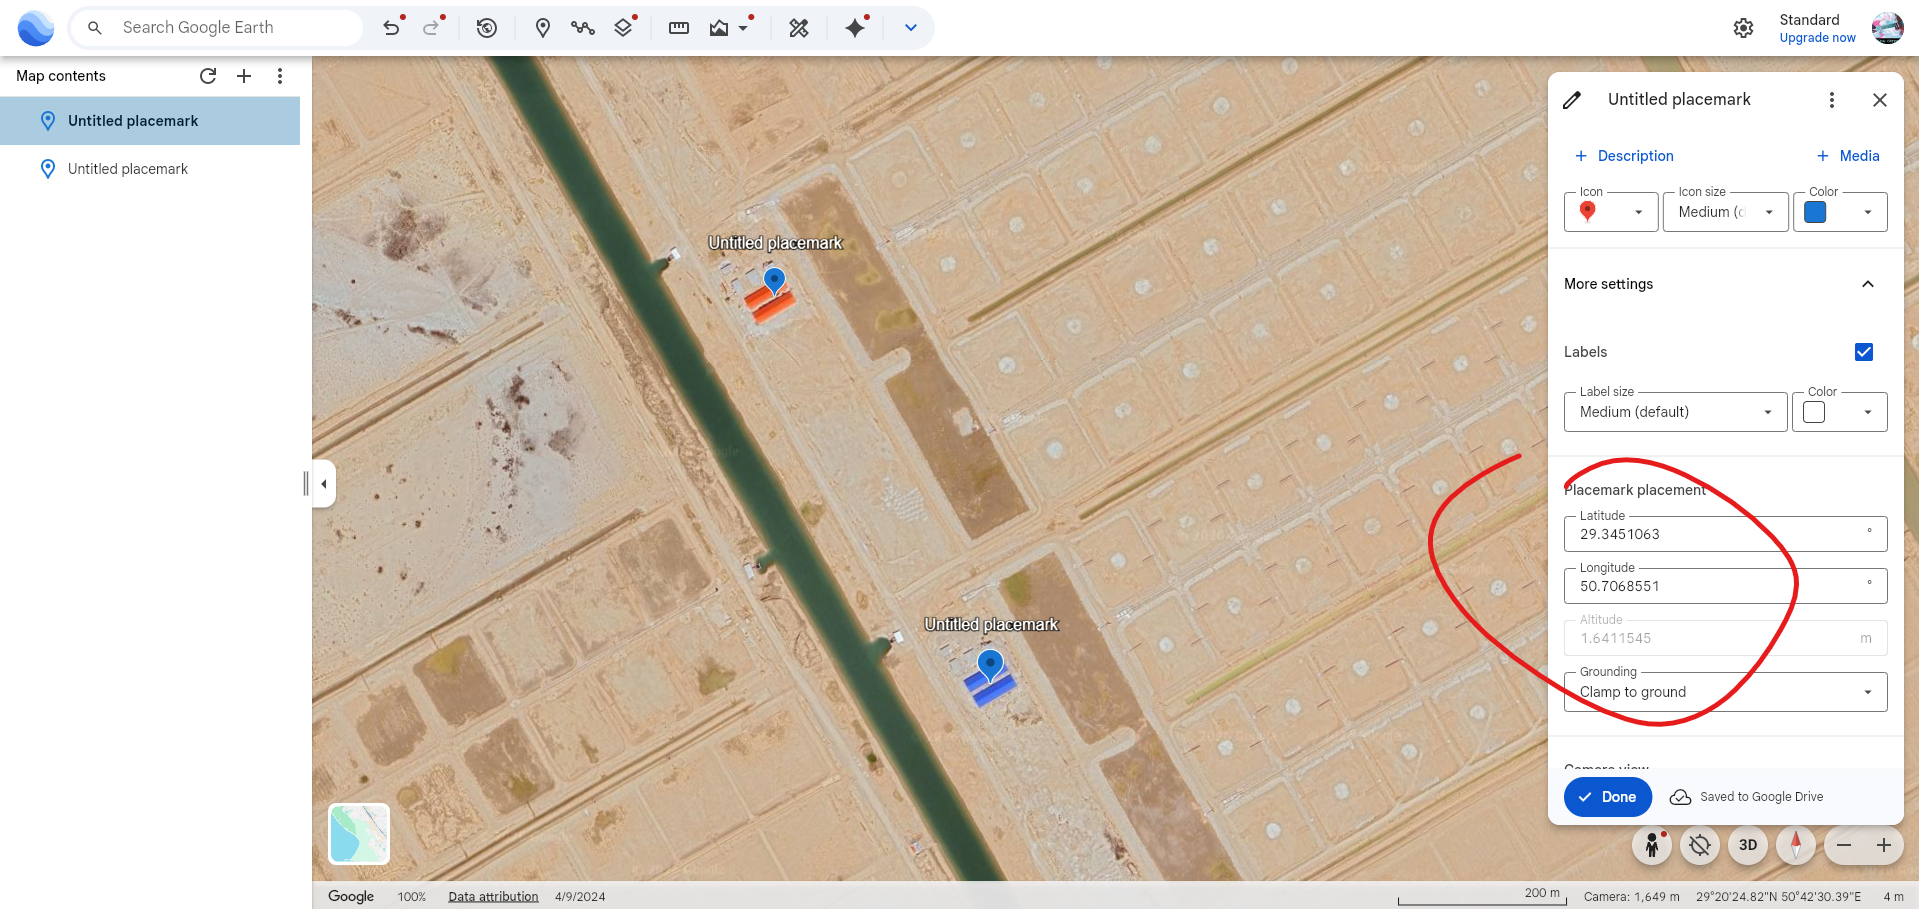Pick the white label color swatch
The image size is (1919, 909).
pos(1814,412)
